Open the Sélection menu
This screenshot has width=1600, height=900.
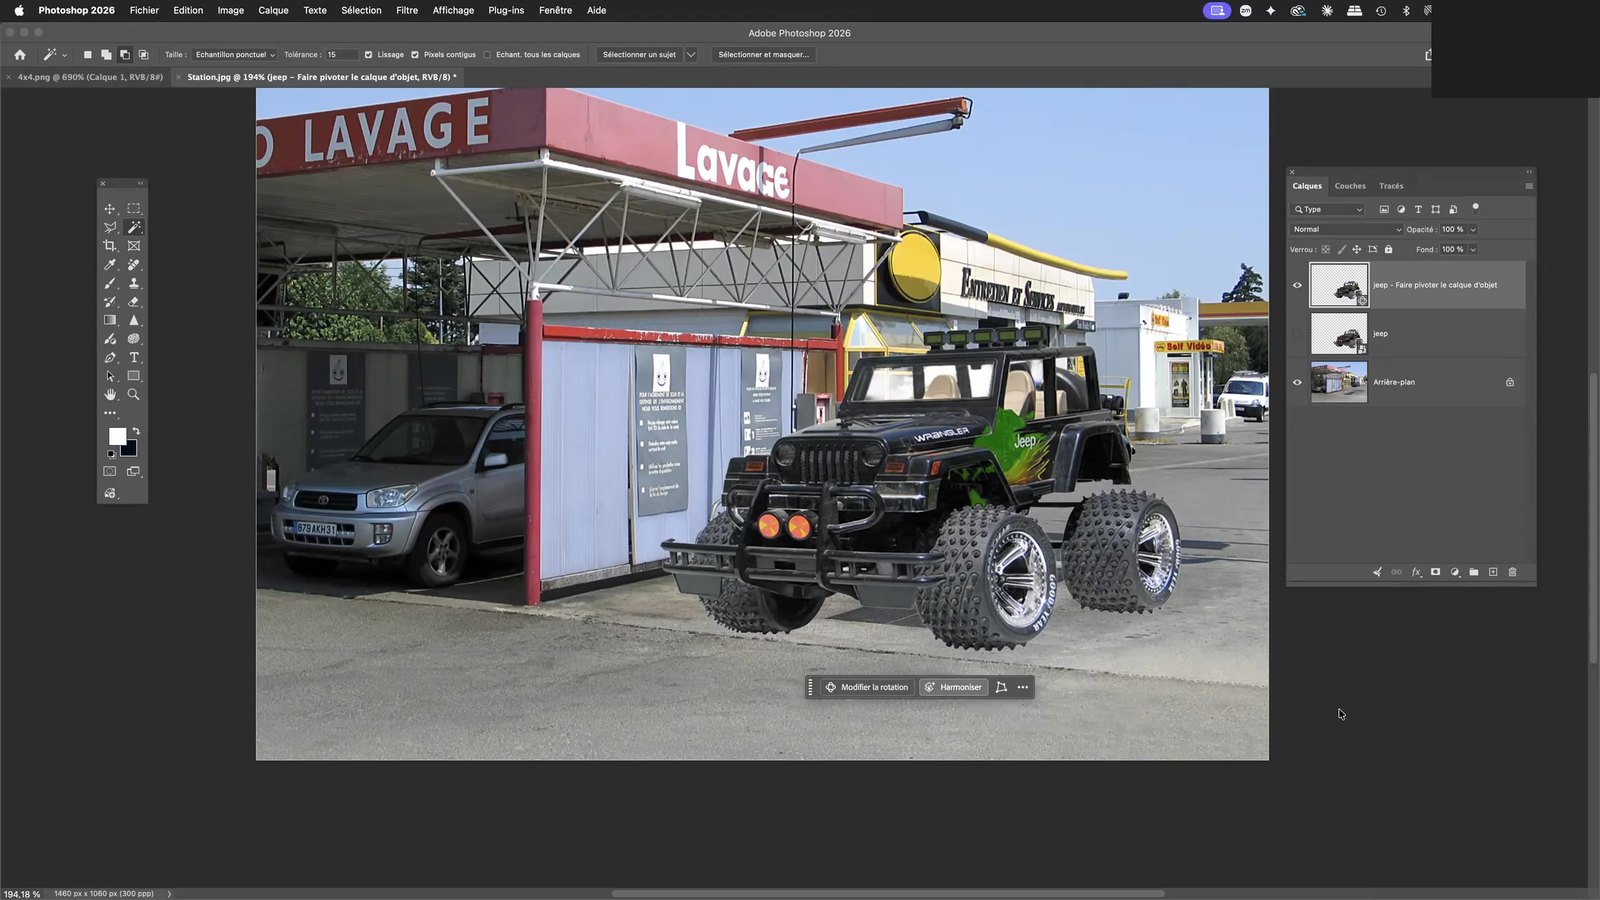pos(361,10)
